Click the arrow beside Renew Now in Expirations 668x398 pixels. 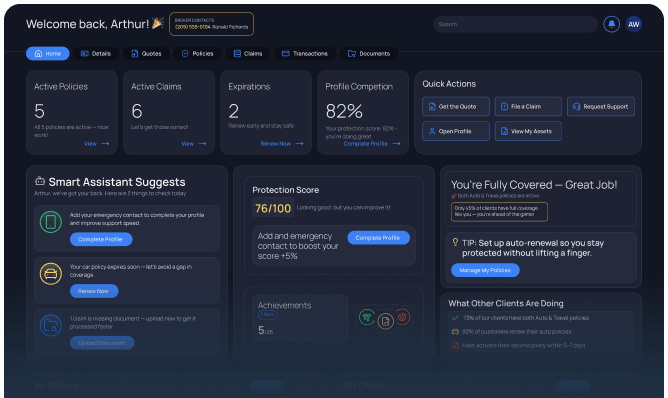299,144
